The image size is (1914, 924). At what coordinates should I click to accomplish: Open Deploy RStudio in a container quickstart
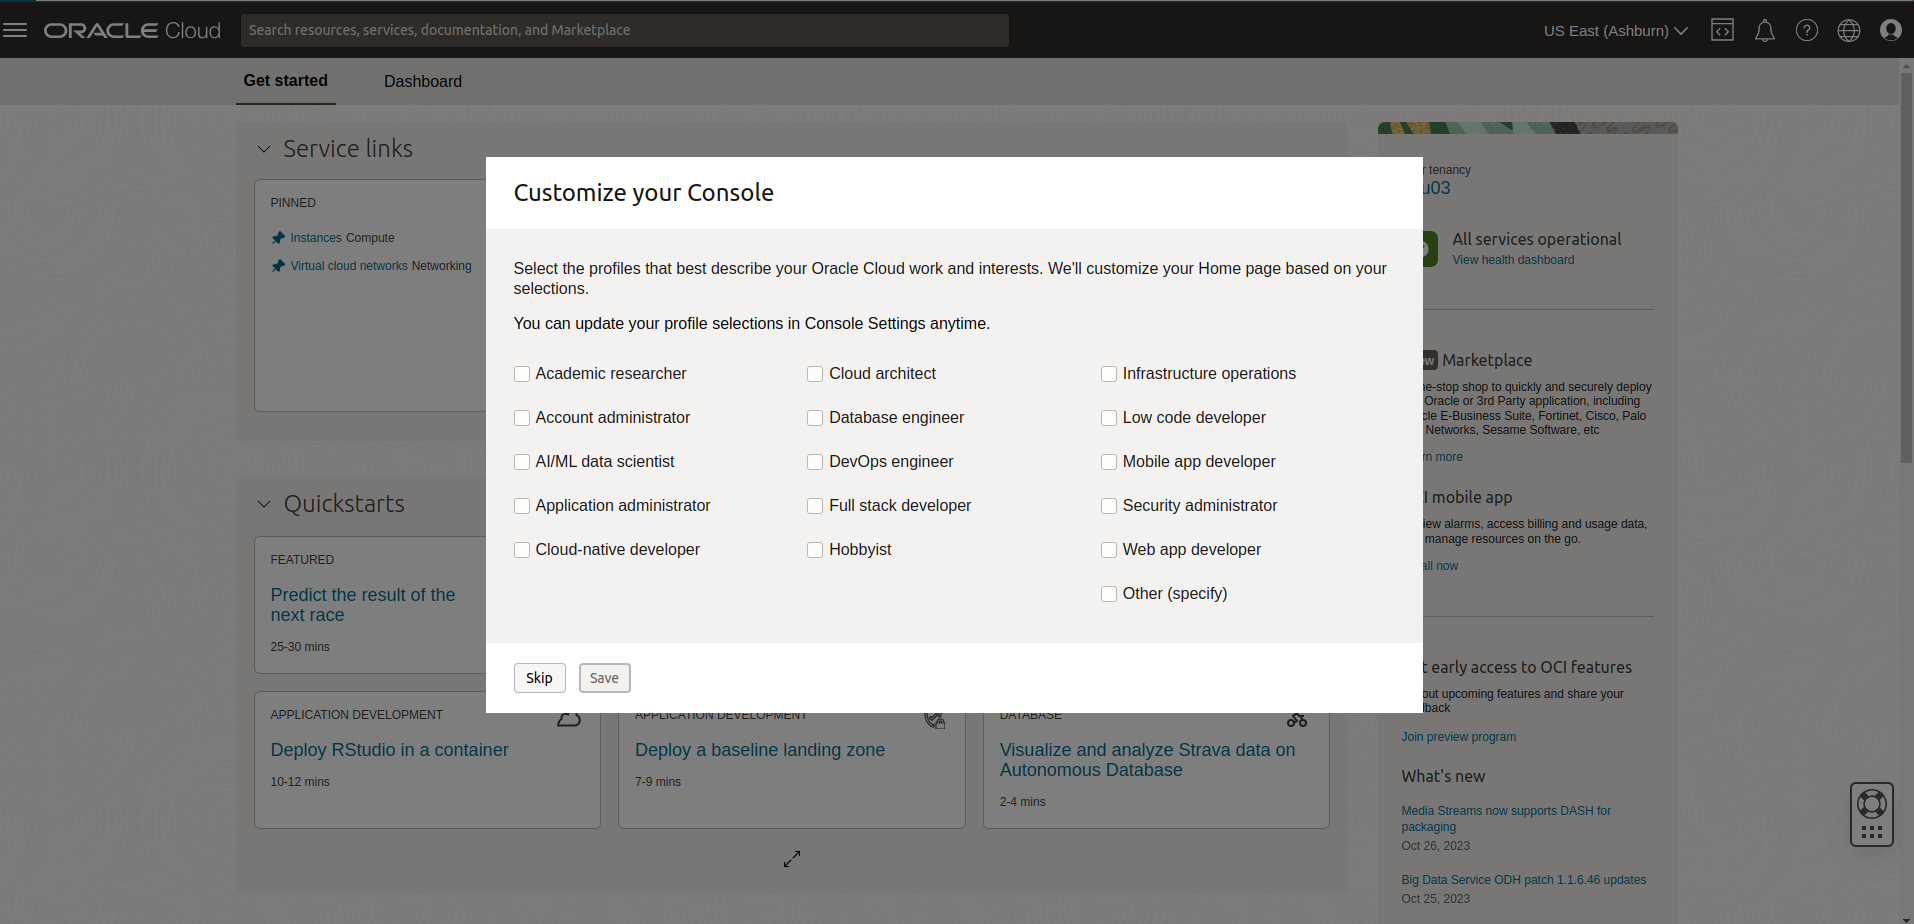click(389, 750)
